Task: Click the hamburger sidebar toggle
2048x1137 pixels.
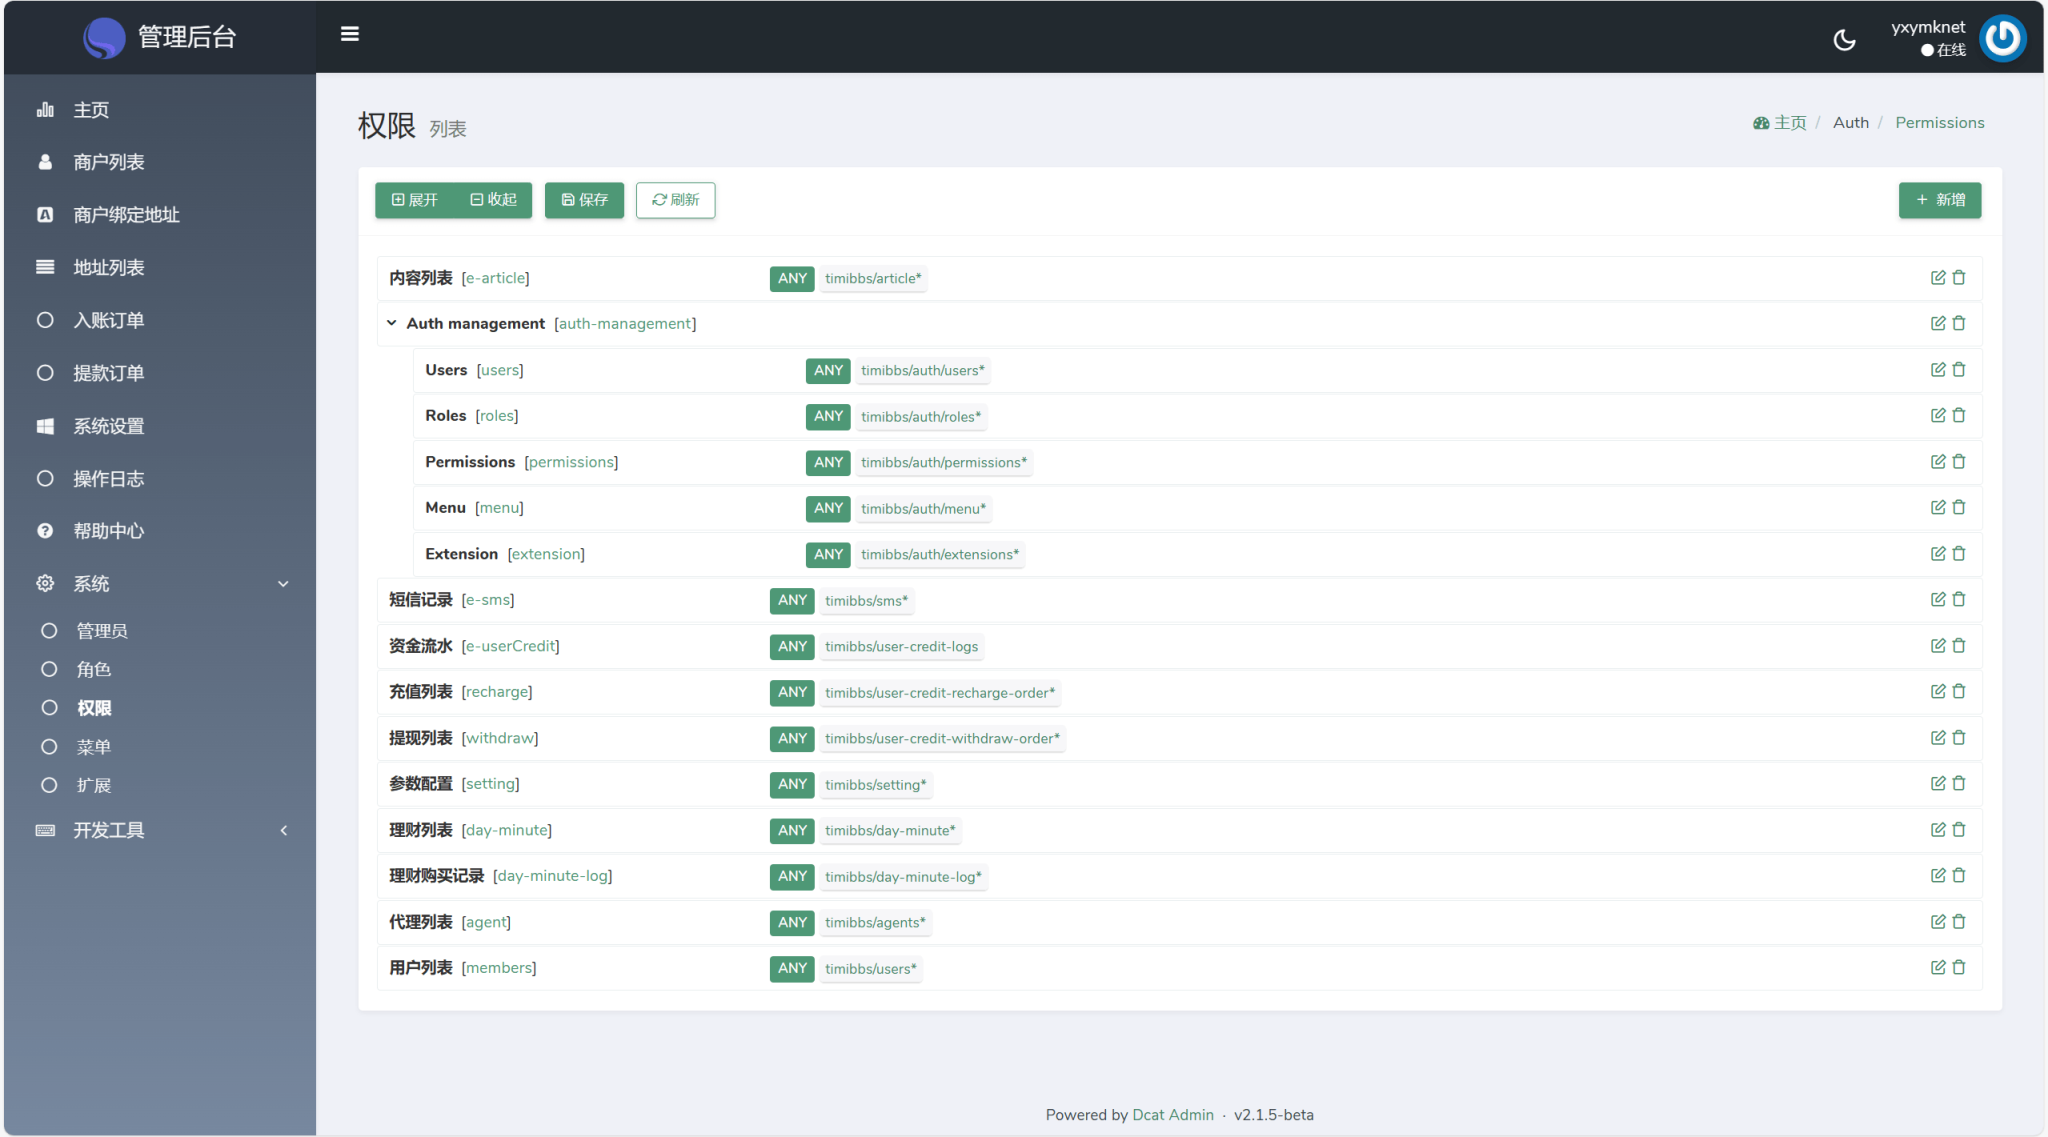Action: pyautogui.click(x=350, y=34)
